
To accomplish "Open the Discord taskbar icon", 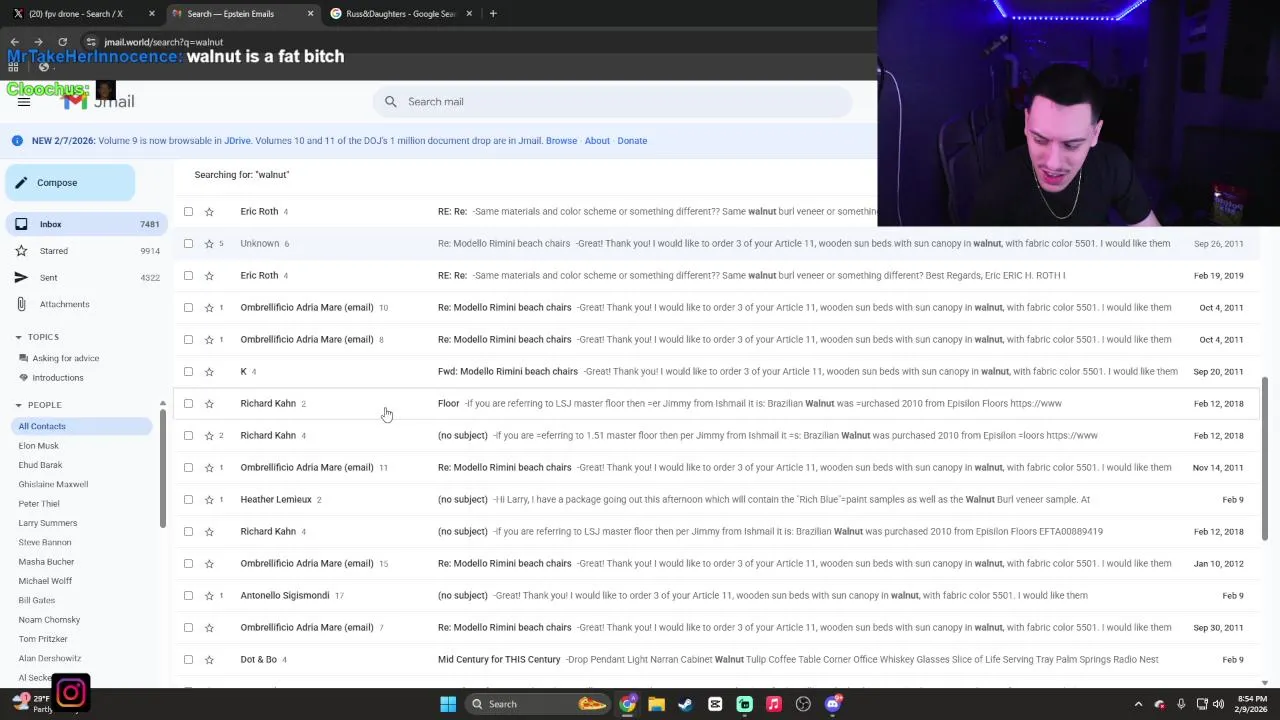I will [x=832, y=704].
